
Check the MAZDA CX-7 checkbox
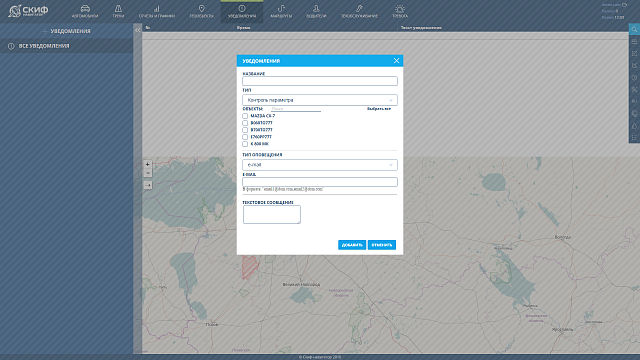[245, 116]
